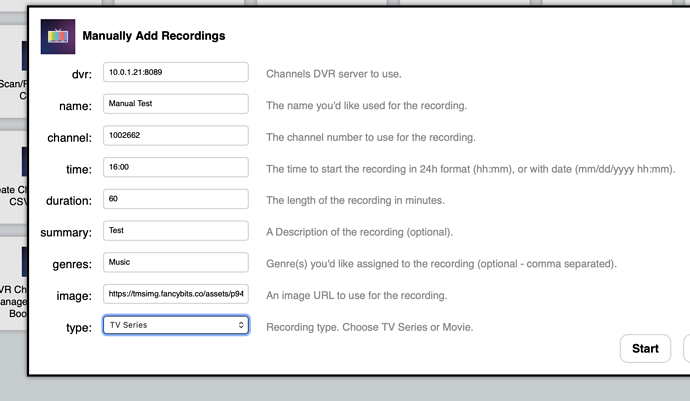Select the channel field showing 1002662
The height and width of the screenshot is (401, 690).
point(175,136)
